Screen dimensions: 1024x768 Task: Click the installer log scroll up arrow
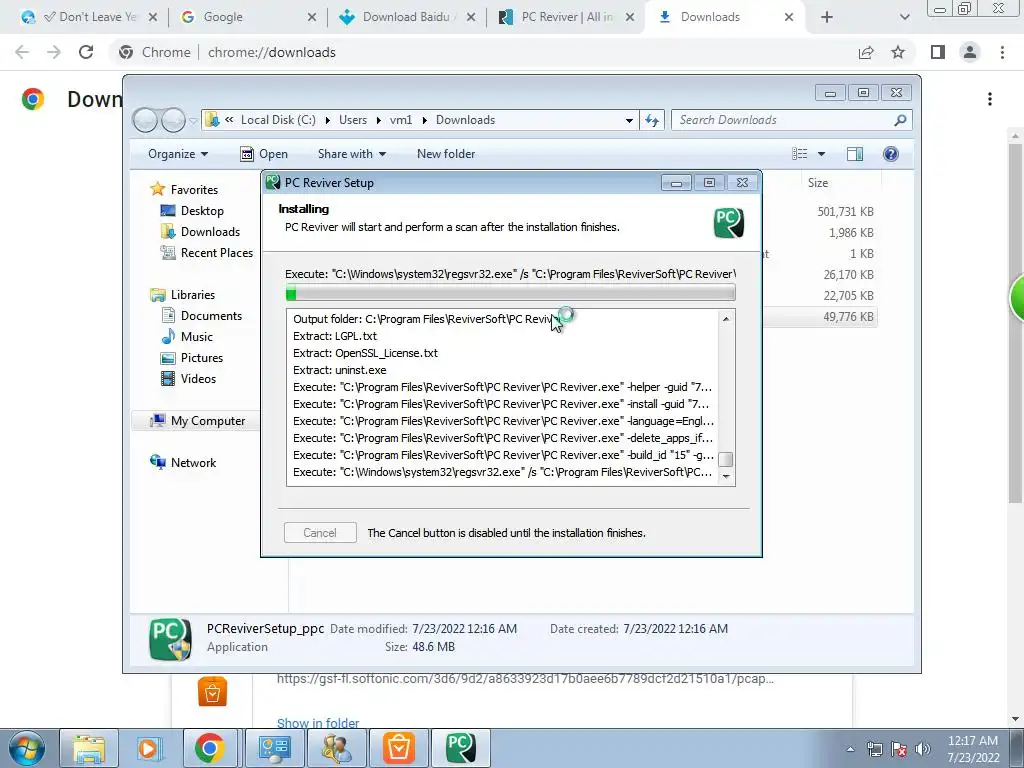726,319
